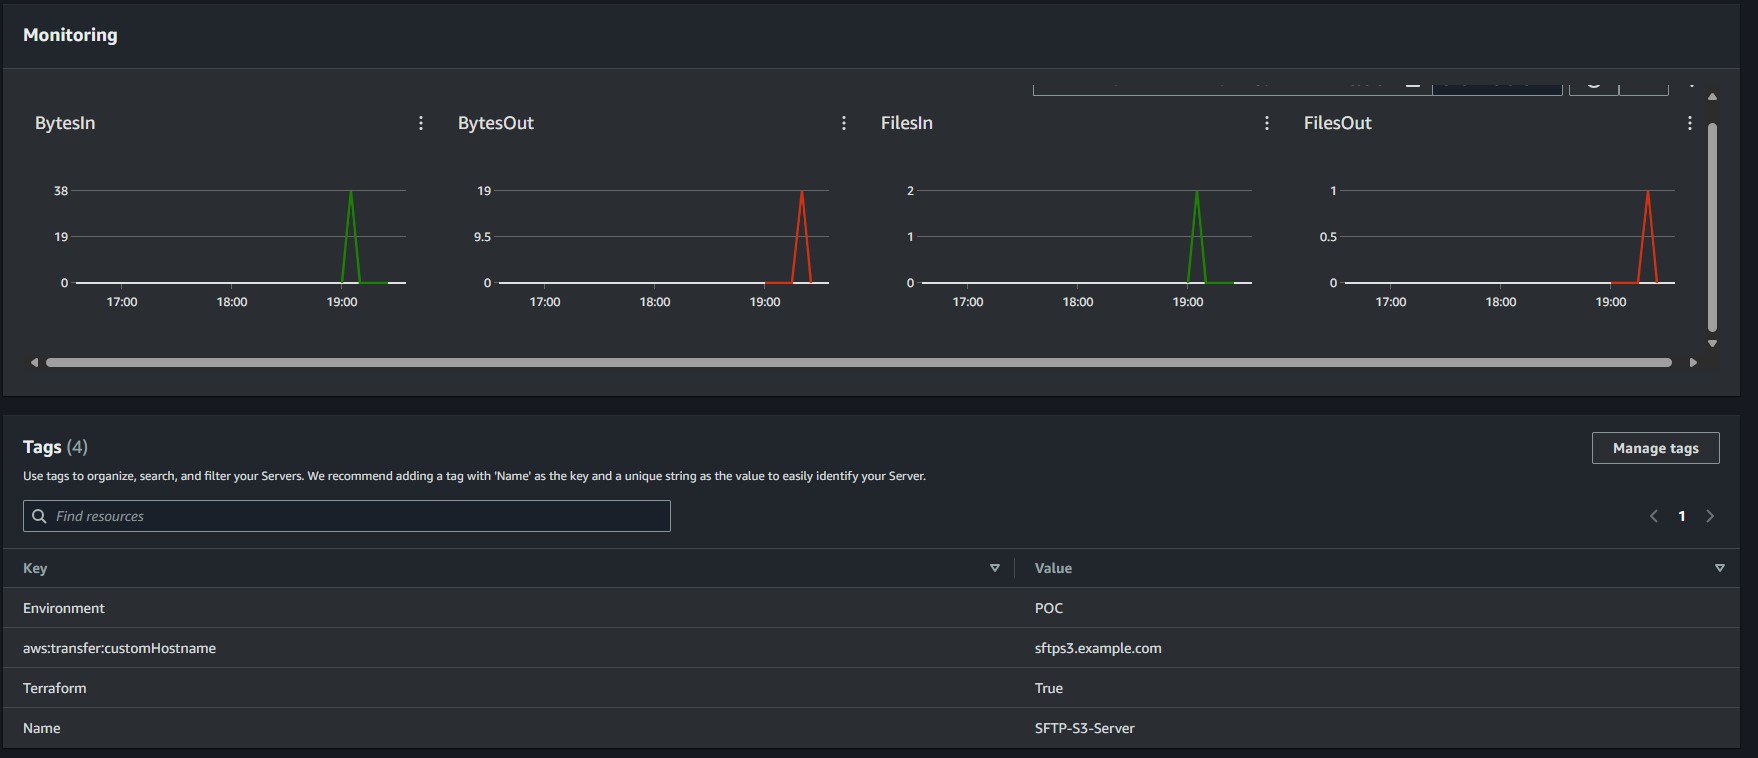Screen dimensions: 1758x758
Task: Sort tags by Value column arrow
Action: 1720,568
